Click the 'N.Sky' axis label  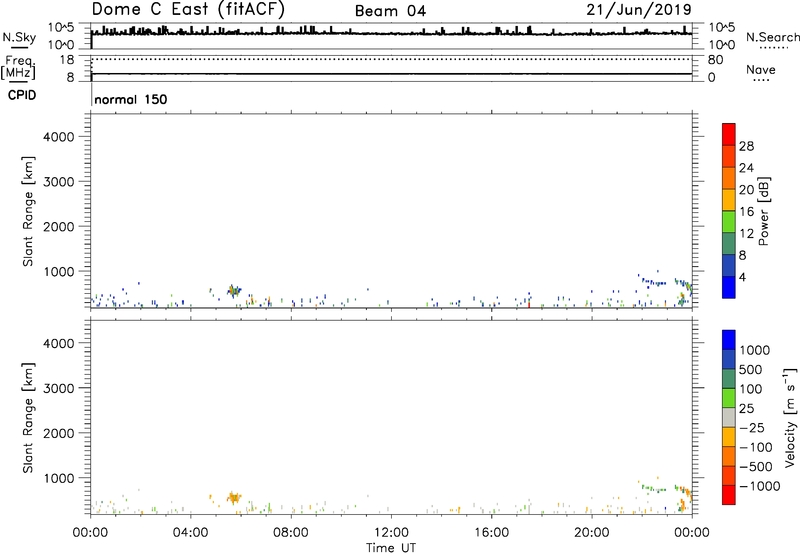[19, 37]
